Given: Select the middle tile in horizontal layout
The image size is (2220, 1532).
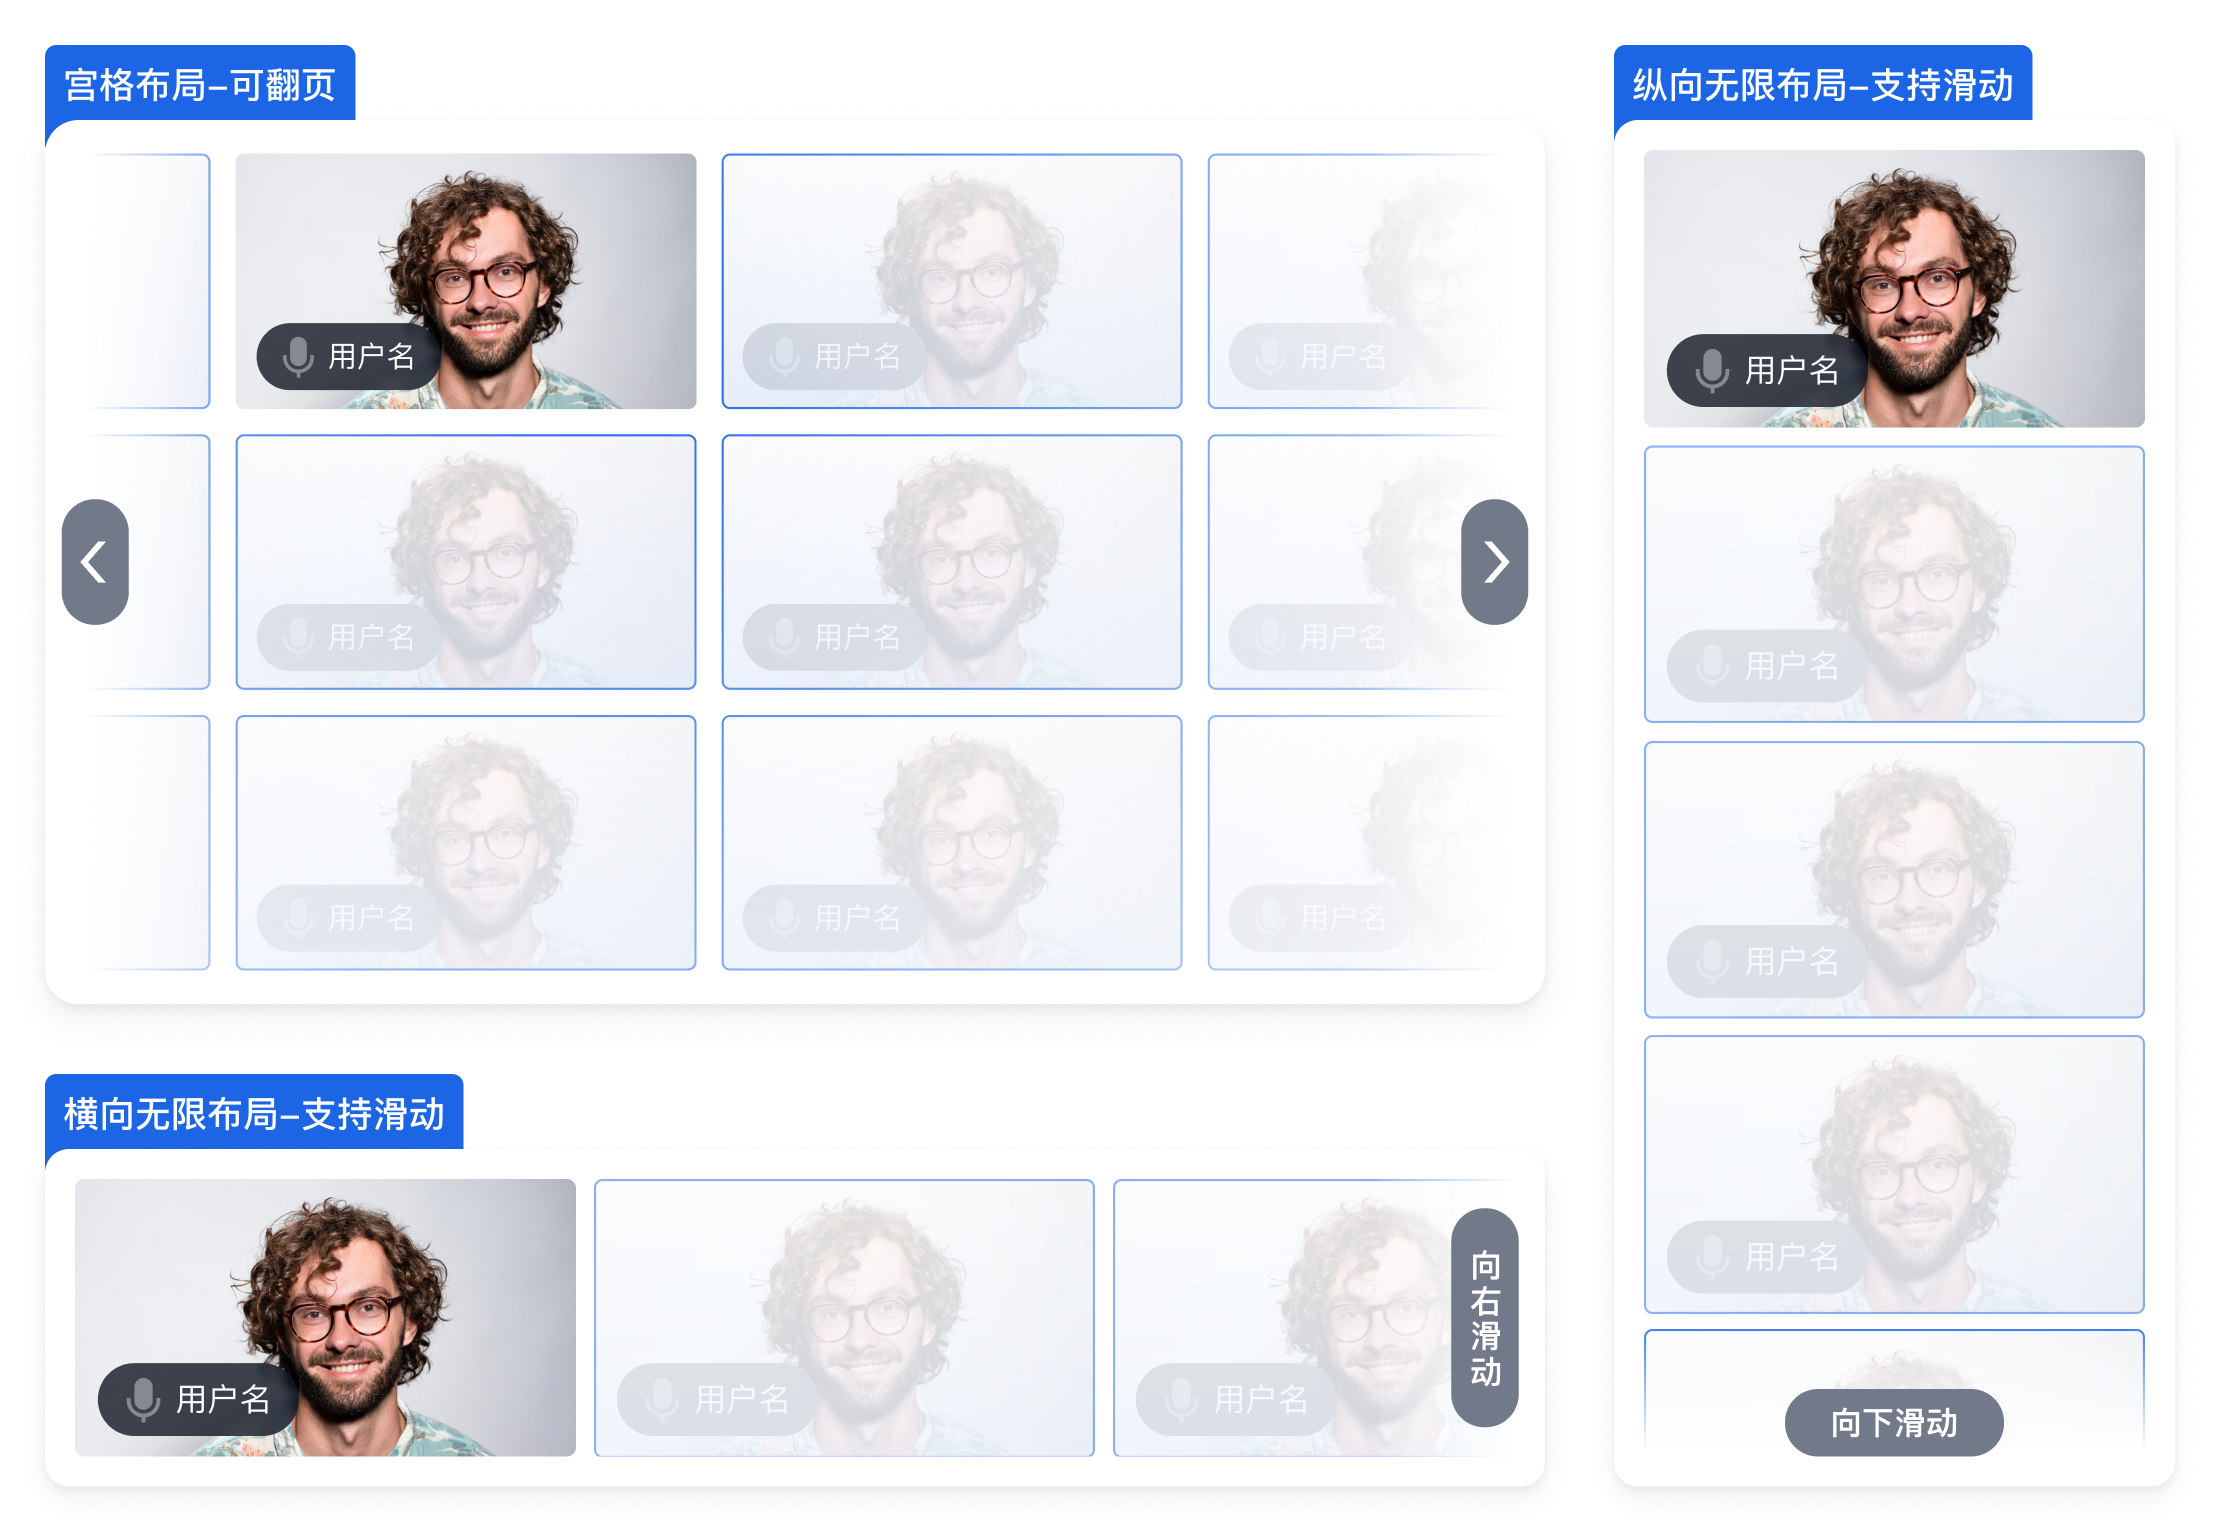Looking at the screenshot, I should pyautogui.click(x=844, y=1318).
